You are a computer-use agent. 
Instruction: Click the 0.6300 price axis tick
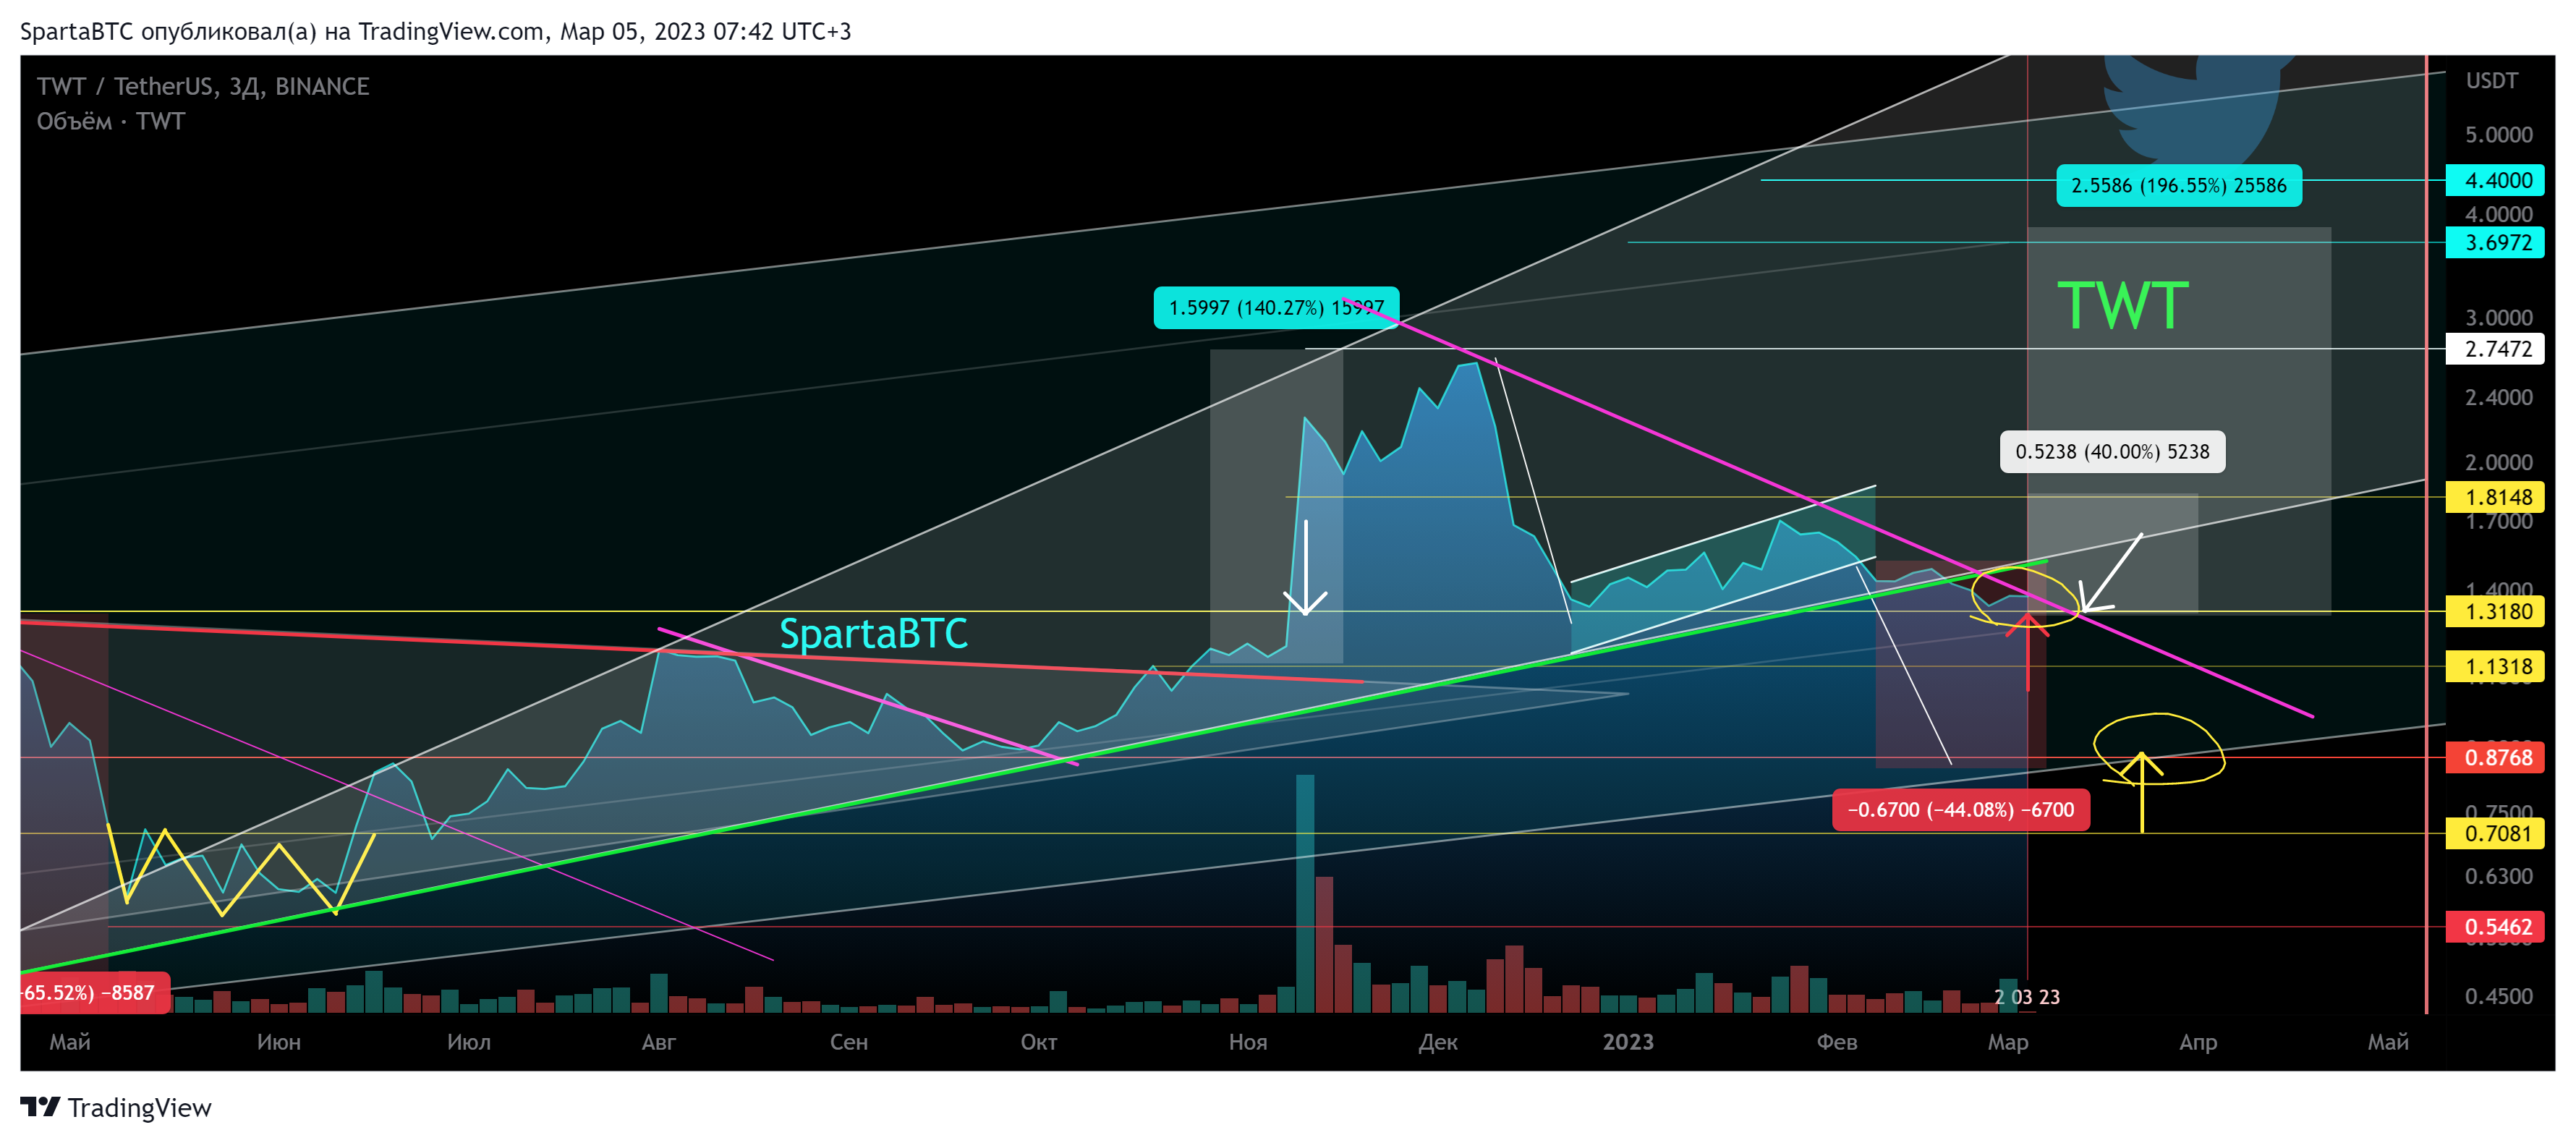point(2498,876)
